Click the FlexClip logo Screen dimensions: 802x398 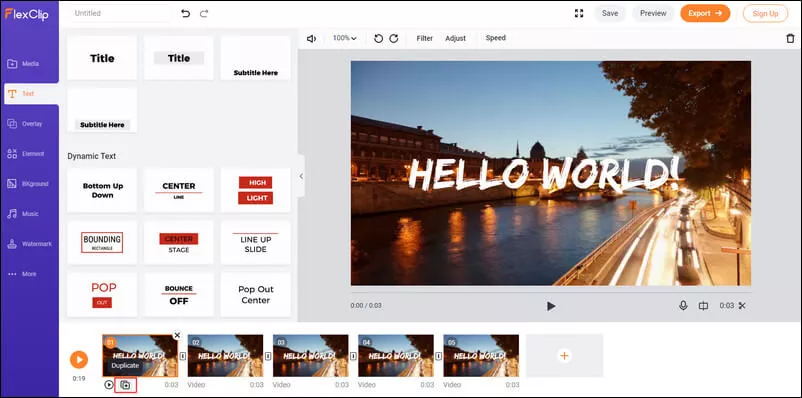(27, 14)
